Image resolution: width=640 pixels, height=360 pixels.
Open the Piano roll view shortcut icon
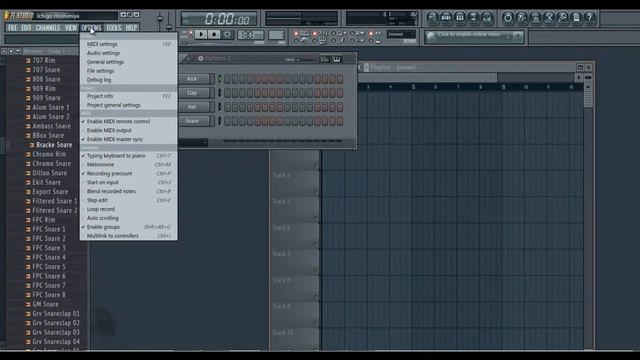pos(460,17)
